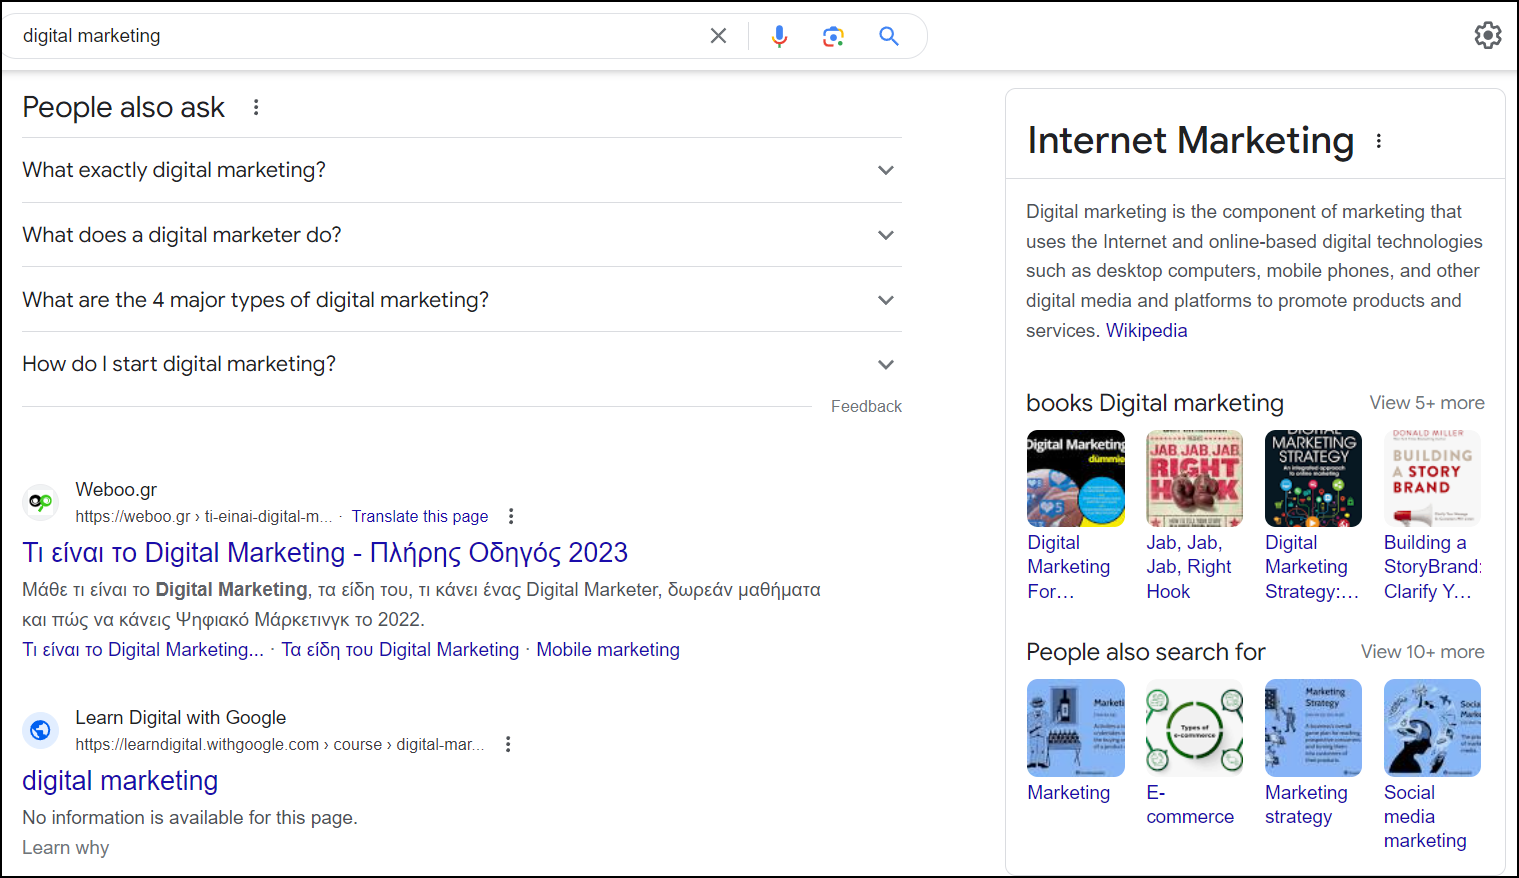Open Mobile marketing sitelink
Image resolution: width=1519 pixels, height=878 pixels.
click(x=608, y=650)
